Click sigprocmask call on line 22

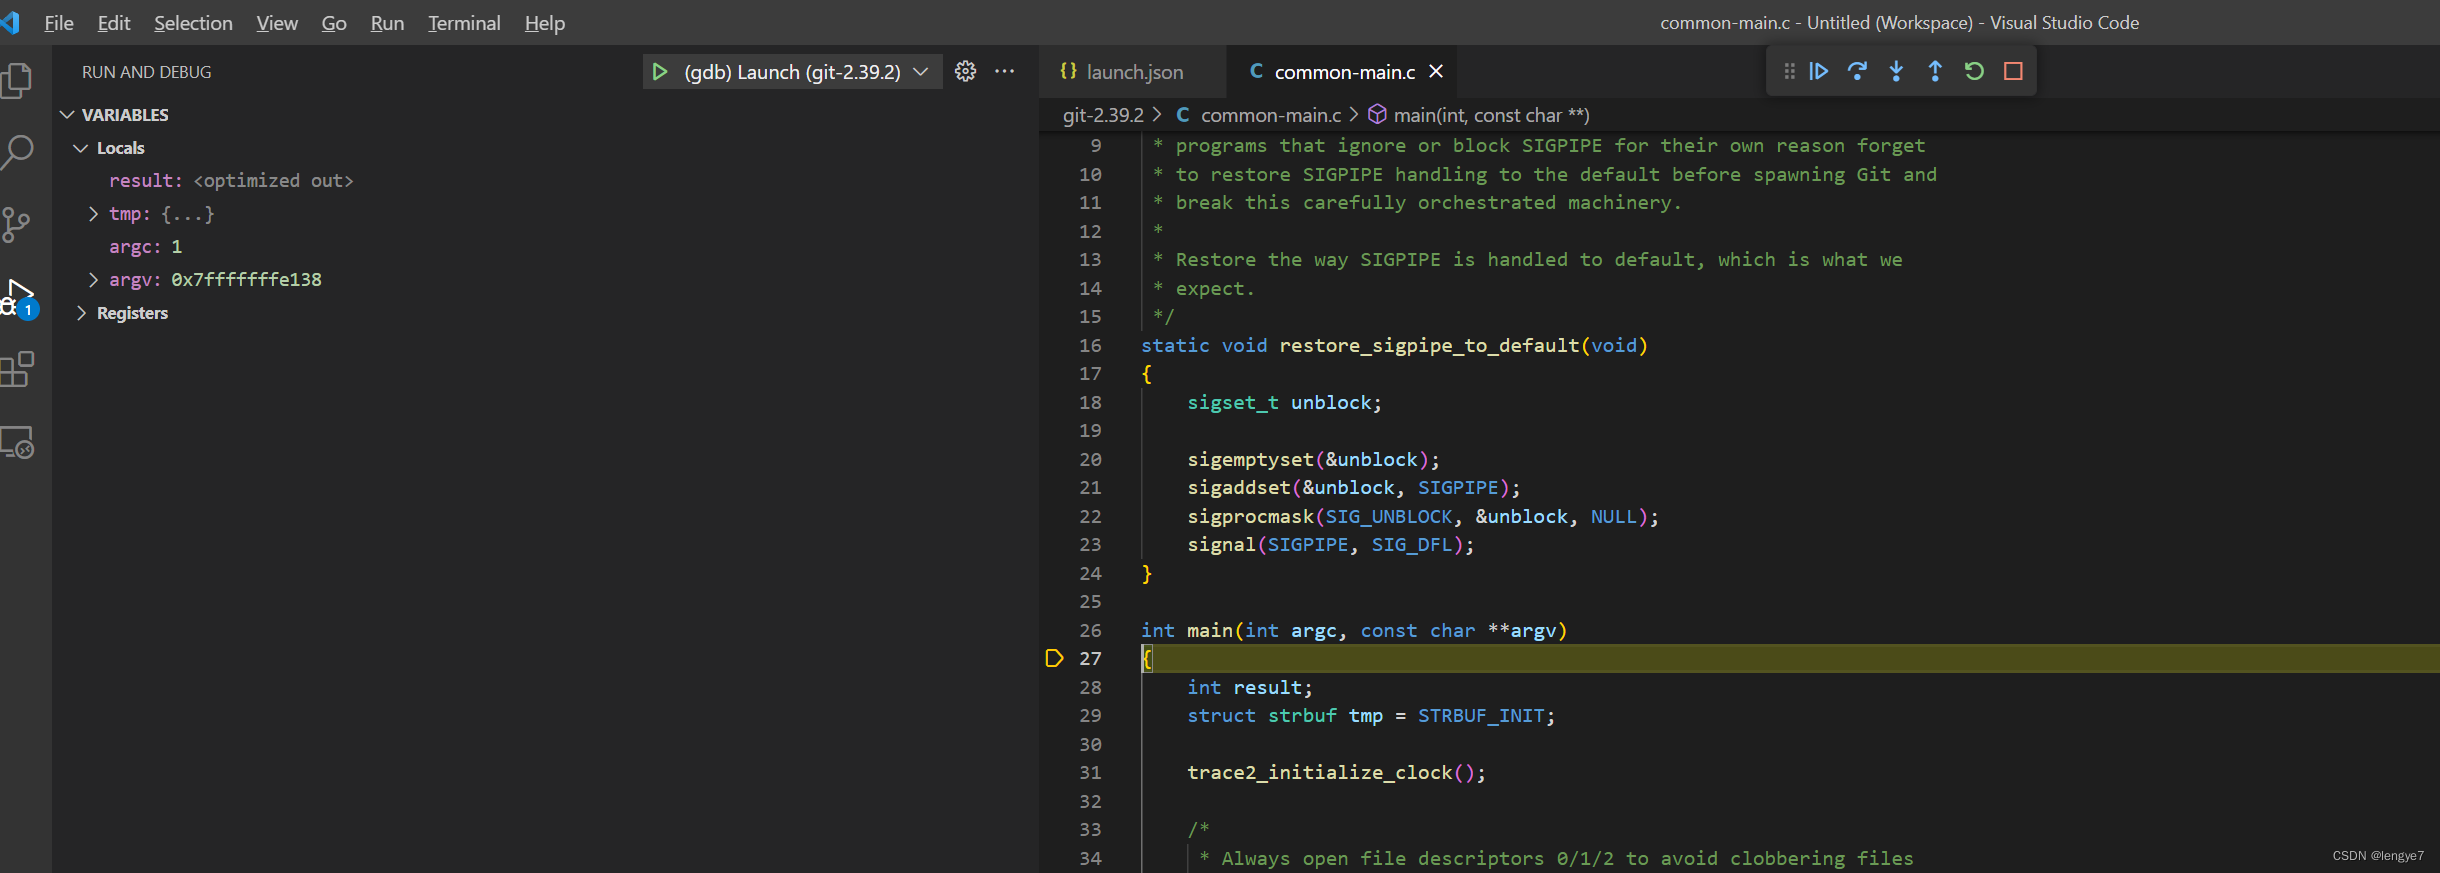[x=1250, y=517]
